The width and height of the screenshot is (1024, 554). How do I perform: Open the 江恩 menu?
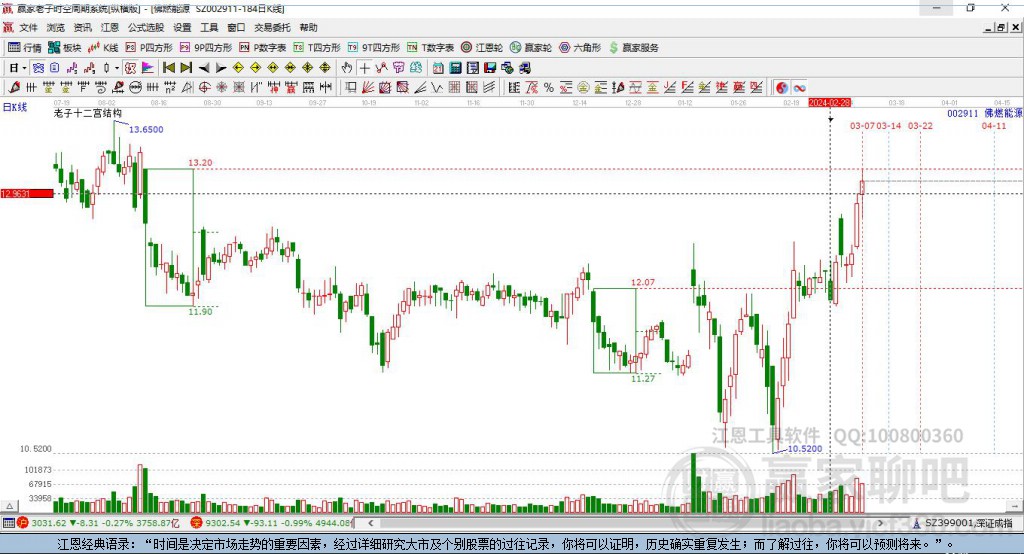[x=110, y=27]
